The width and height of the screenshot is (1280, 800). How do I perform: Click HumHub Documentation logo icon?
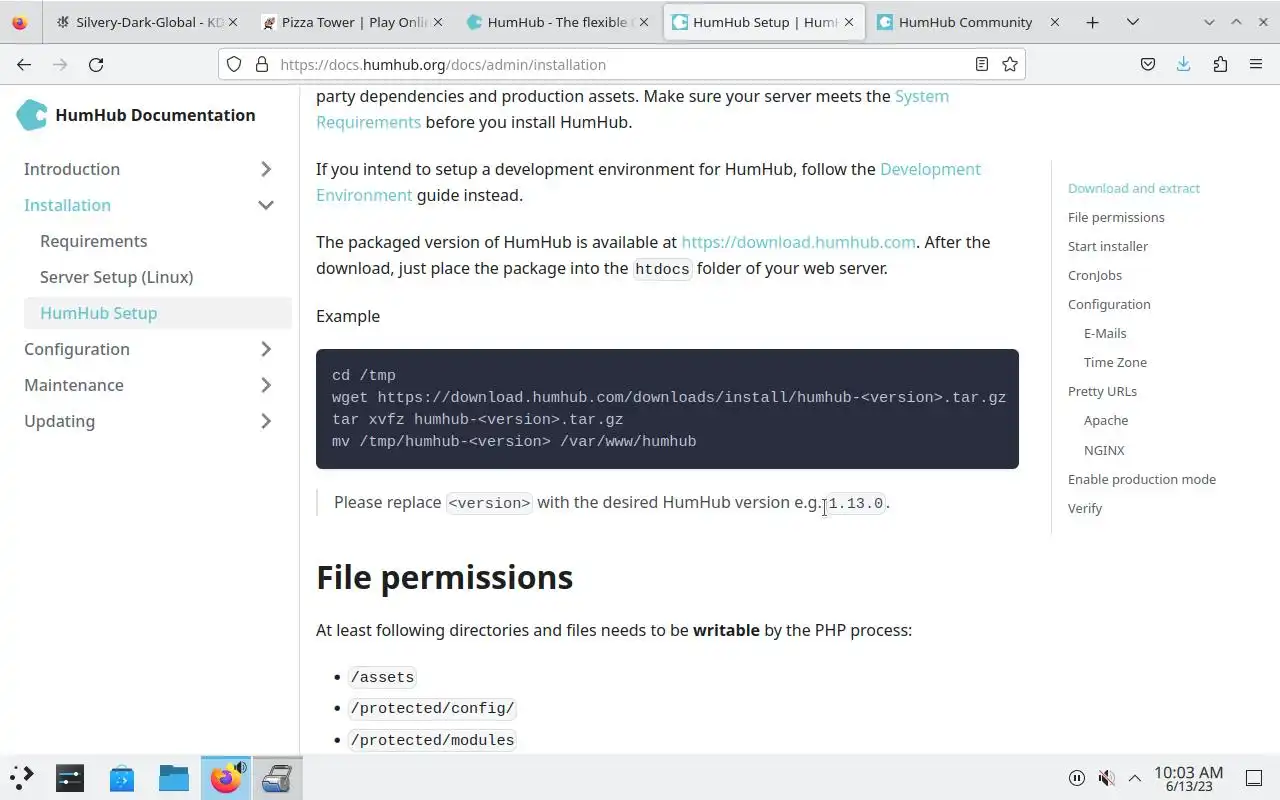pos(32,115)
